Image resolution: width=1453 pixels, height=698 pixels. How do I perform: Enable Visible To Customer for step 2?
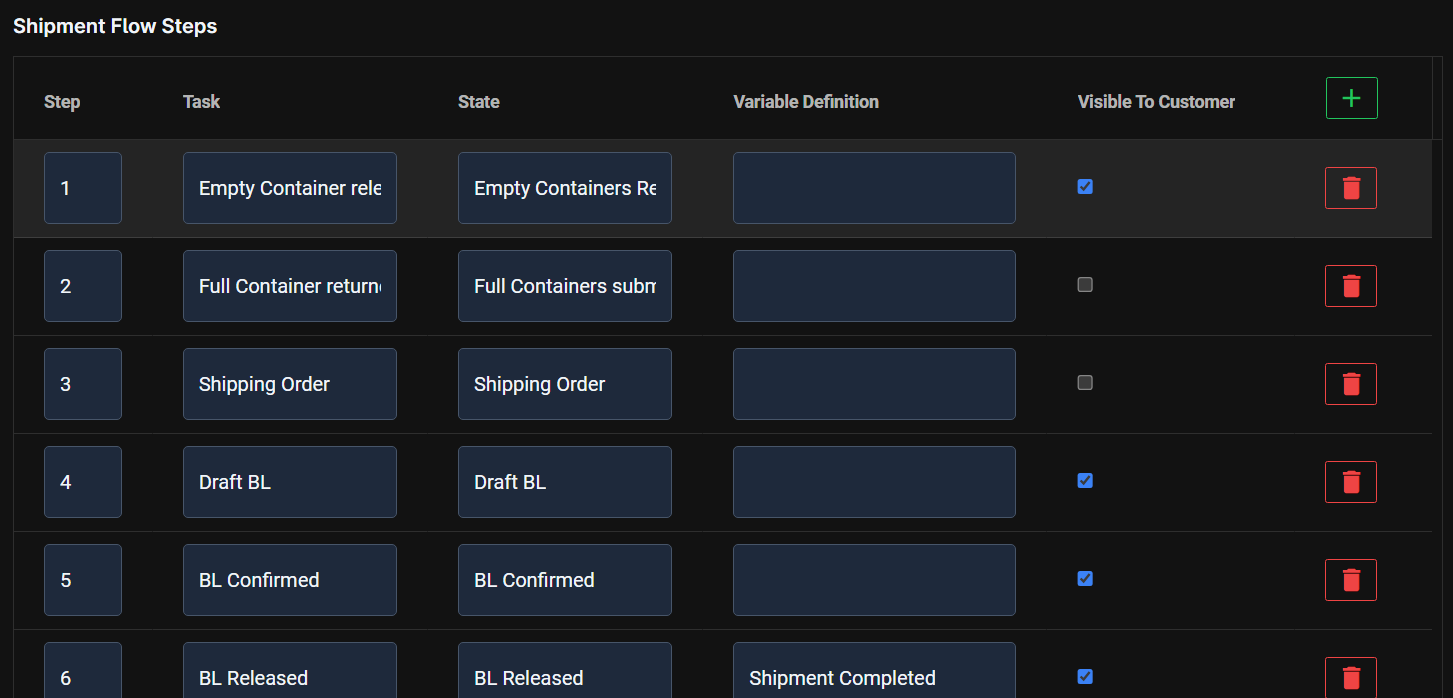pyautogui.click(x=1085, y=285)
